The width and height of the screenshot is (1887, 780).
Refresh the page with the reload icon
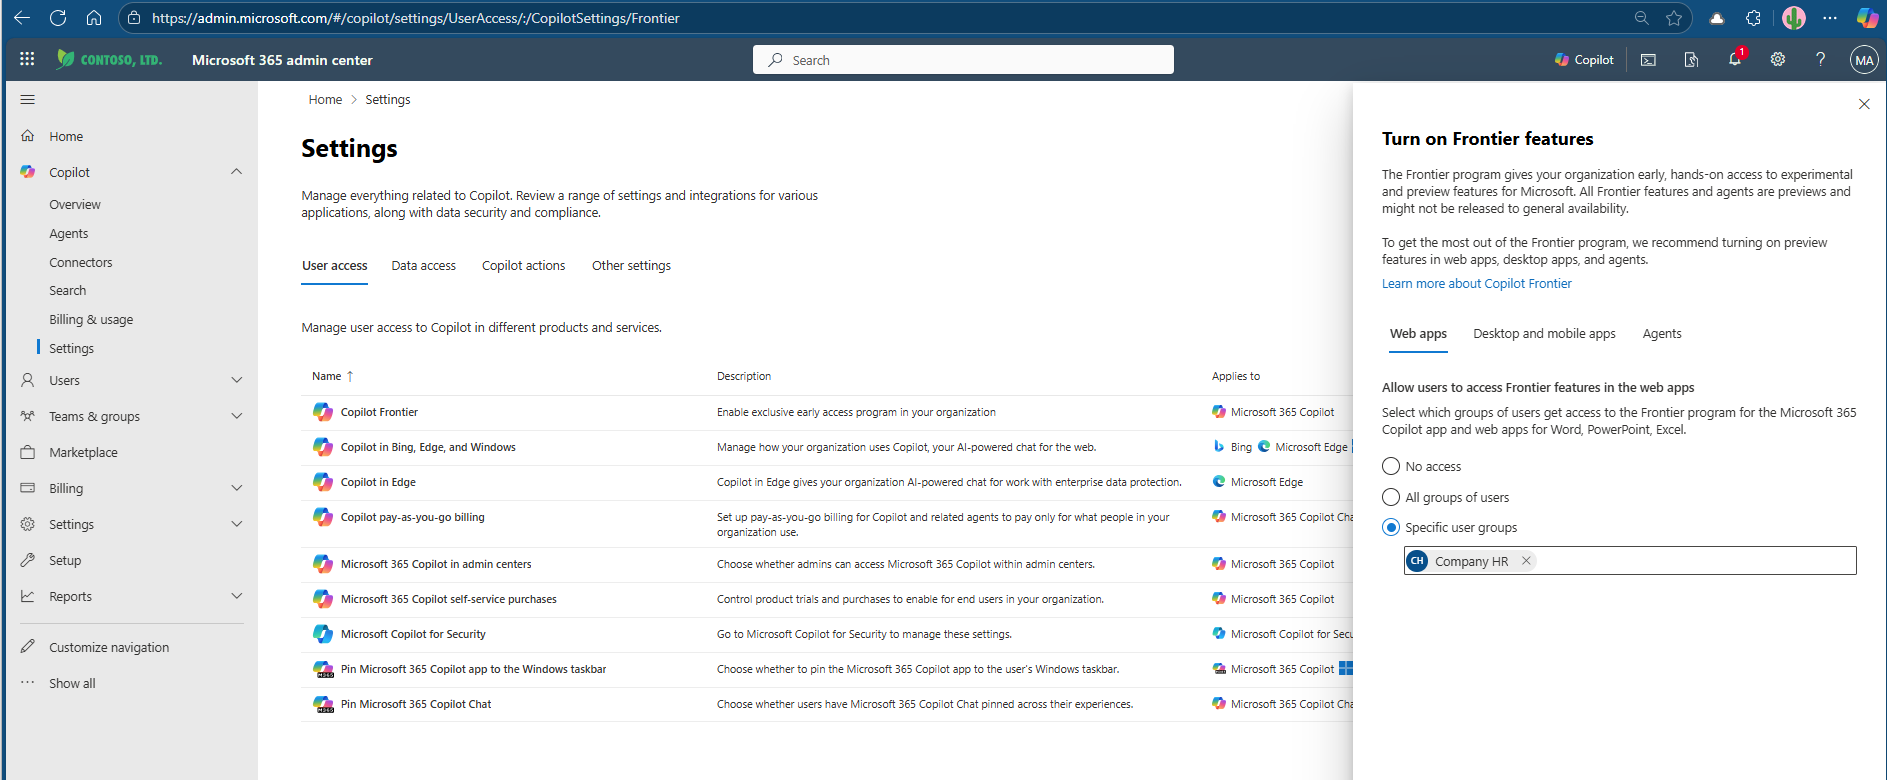tap(58, 18)
